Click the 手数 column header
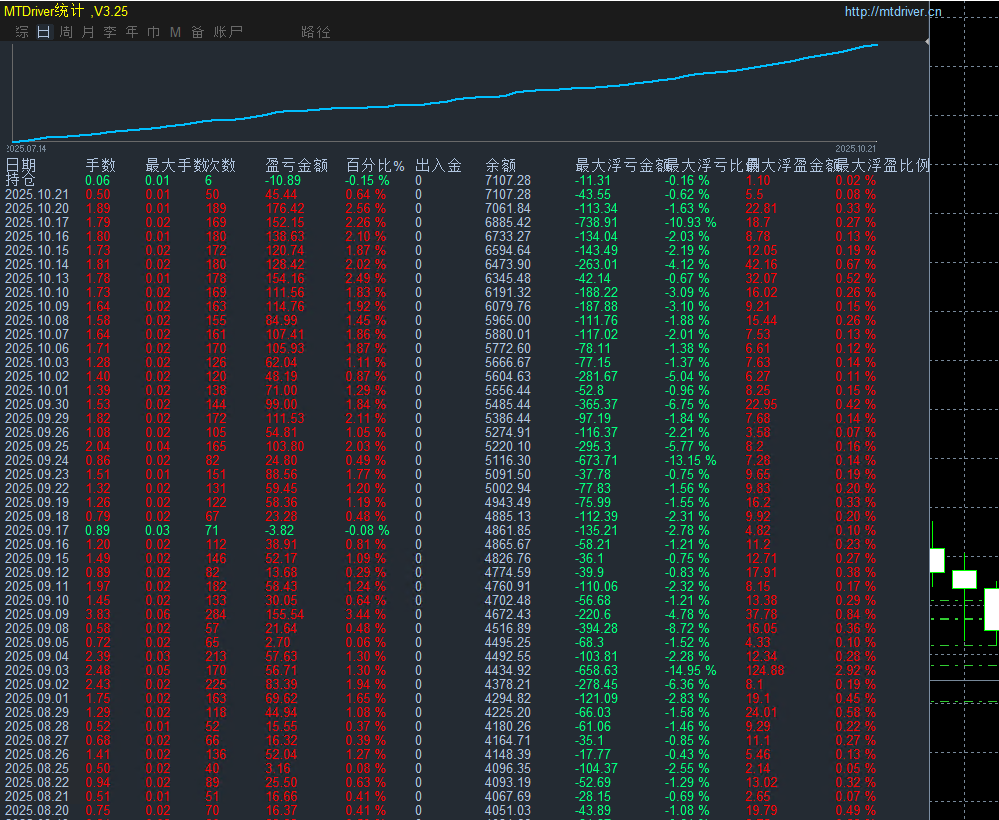Viewport: 999px width, 820px height. tap(100, 166)
